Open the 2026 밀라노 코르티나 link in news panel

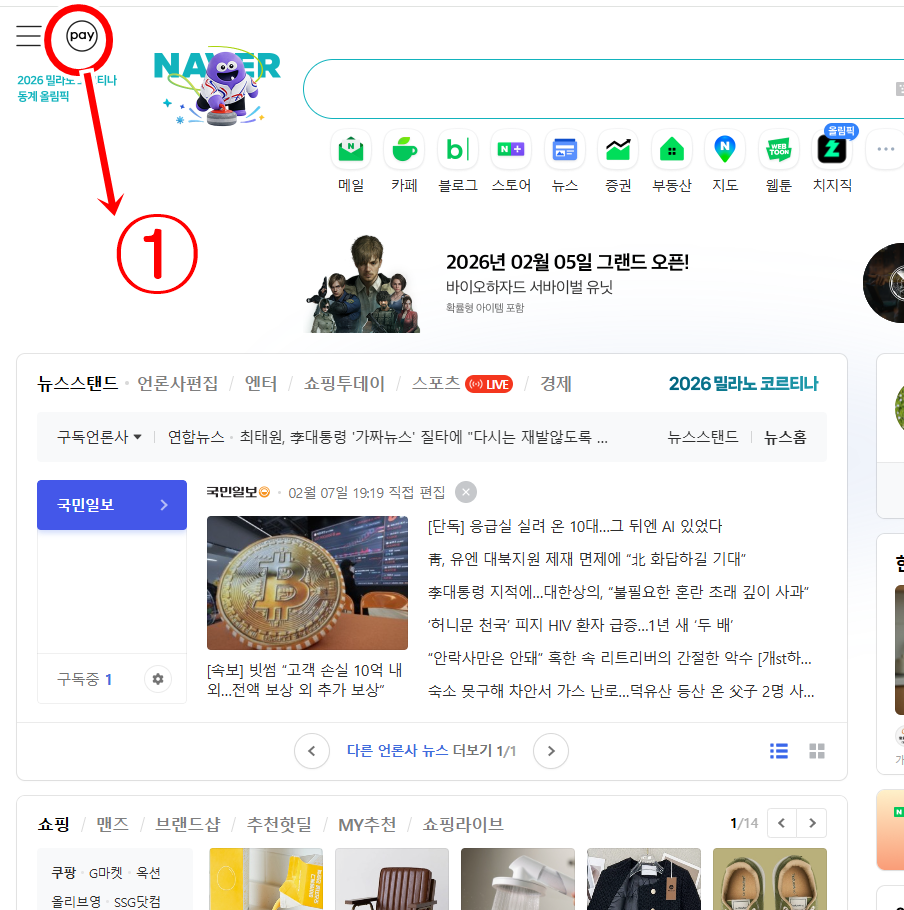pos(743,384)
